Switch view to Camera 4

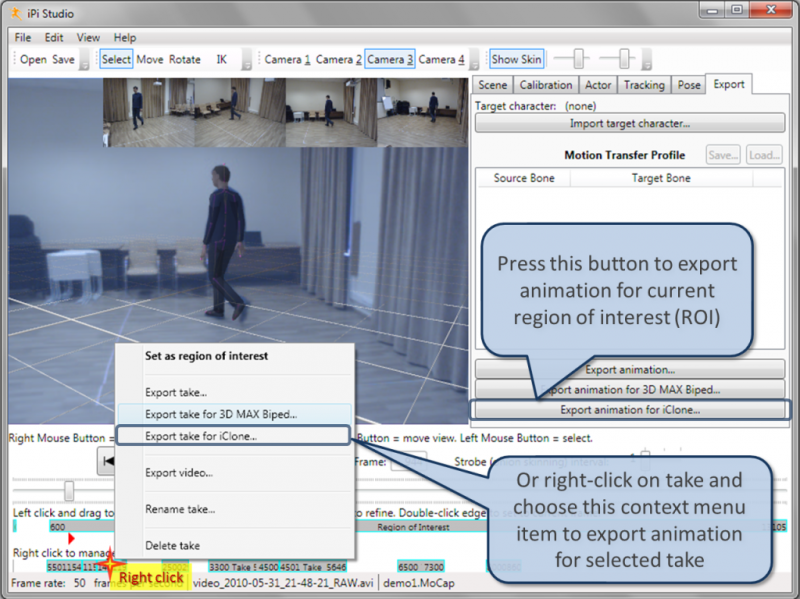[441, 59]
